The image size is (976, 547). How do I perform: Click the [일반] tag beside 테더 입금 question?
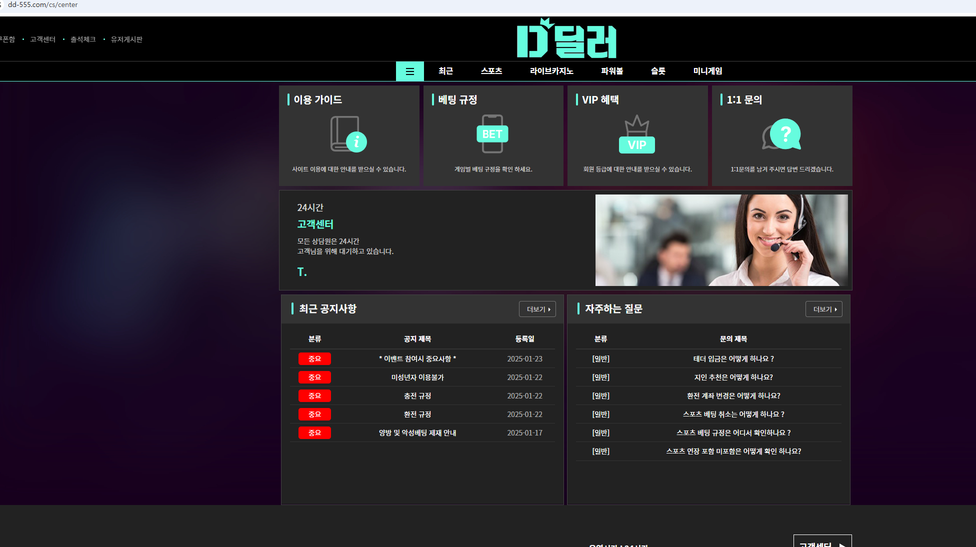[601, 359]
